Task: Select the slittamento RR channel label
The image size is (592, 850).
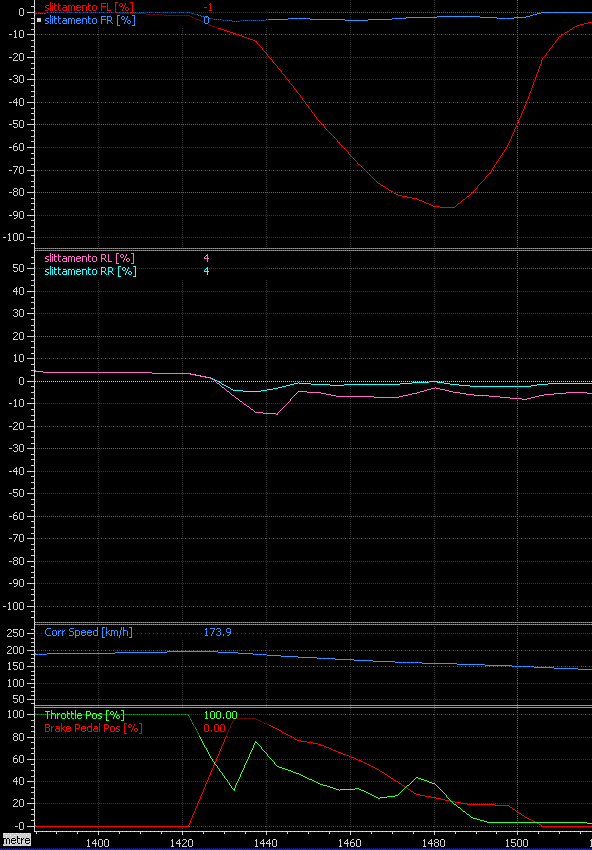Action: coord(91,271)
